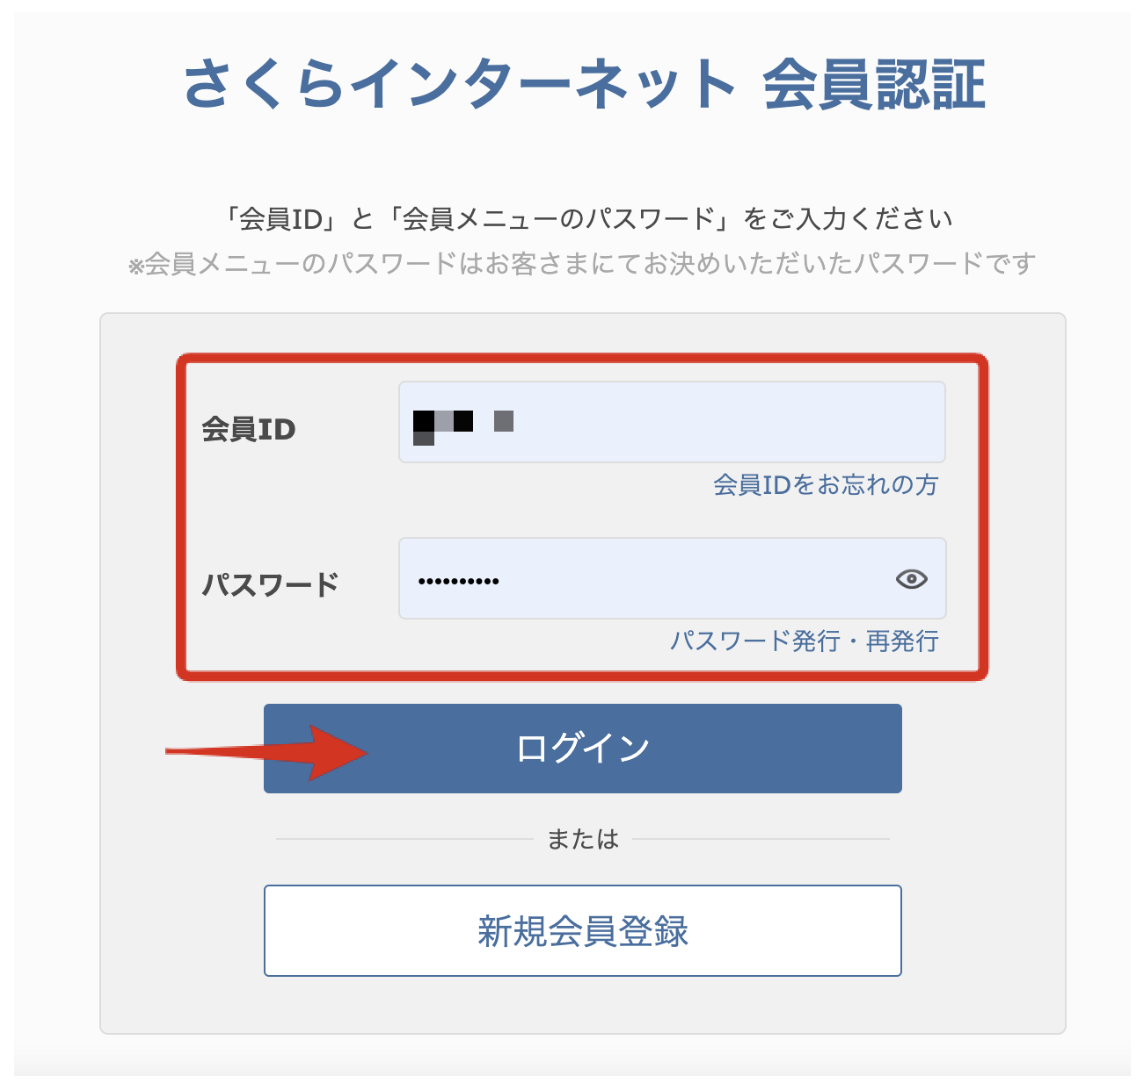Click the gray ※会員メニューのパスワード note text
This screenshot has width=1142, height=1090.
pyautogui.click(x=581, y=265)
